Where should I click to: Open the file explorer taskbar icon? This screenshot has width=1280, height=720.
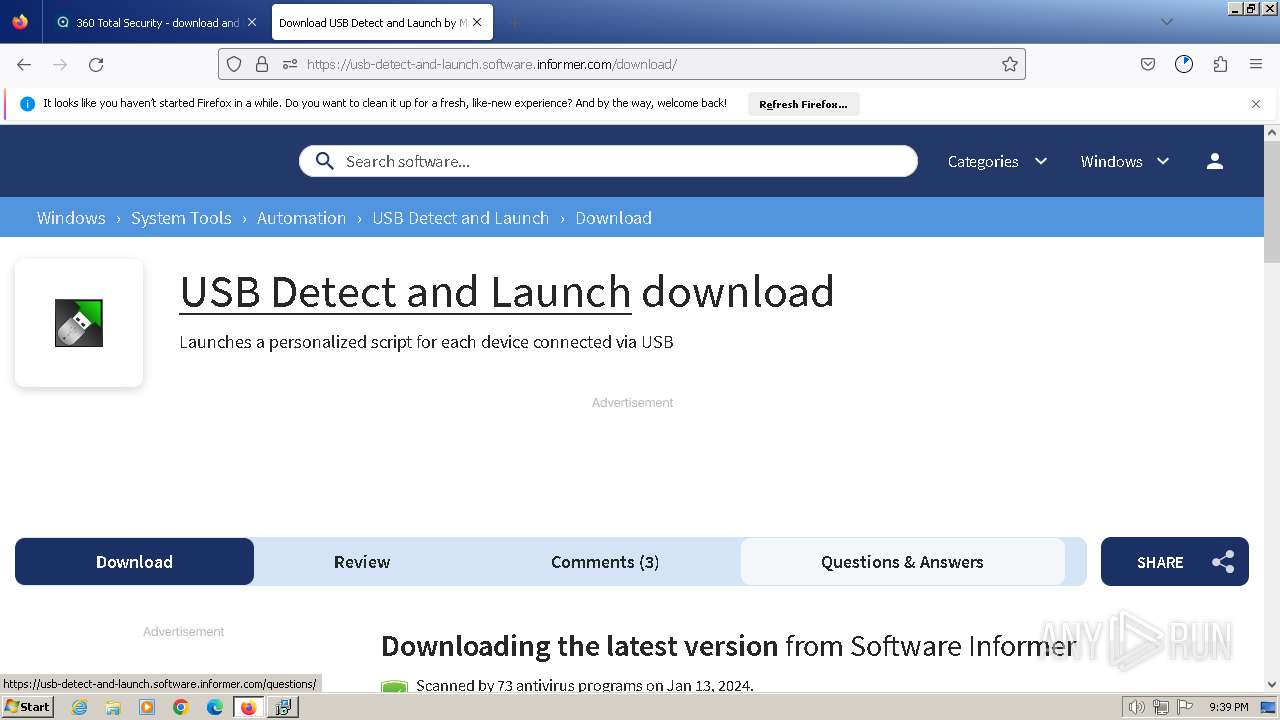[113, 707]
